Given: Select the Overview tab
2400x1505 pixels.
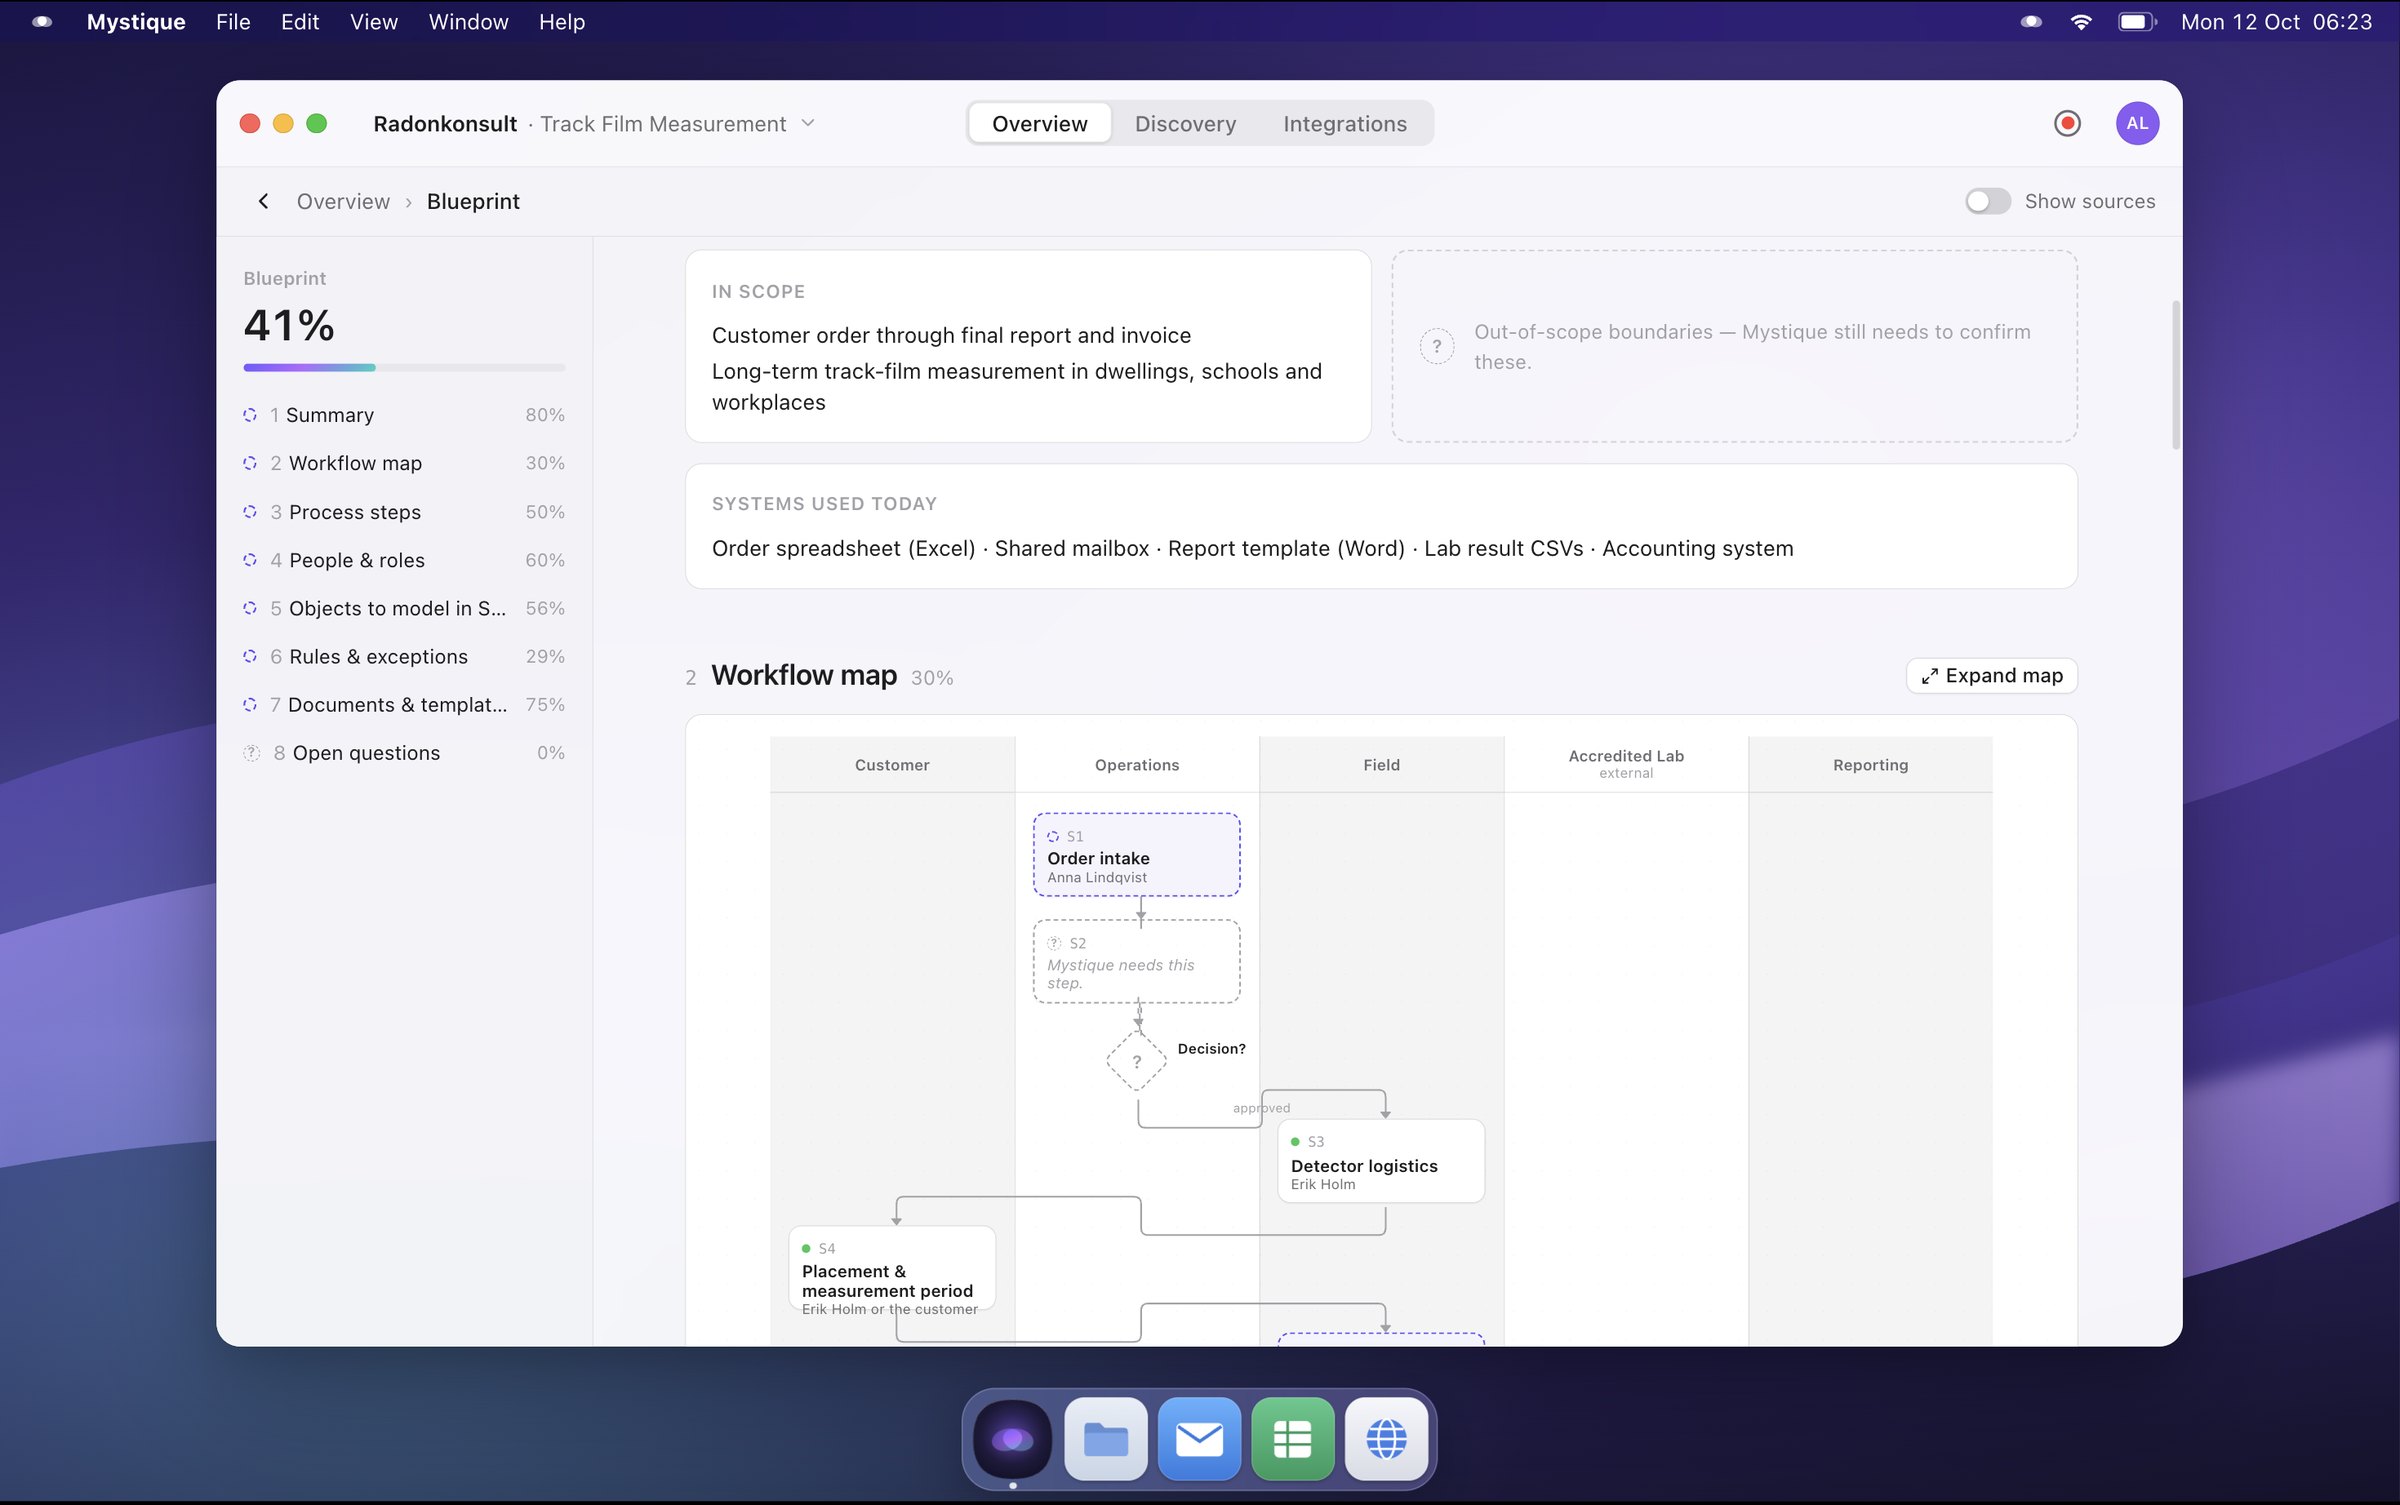Looking at the screenshot, I should [x=1040, y=123].
